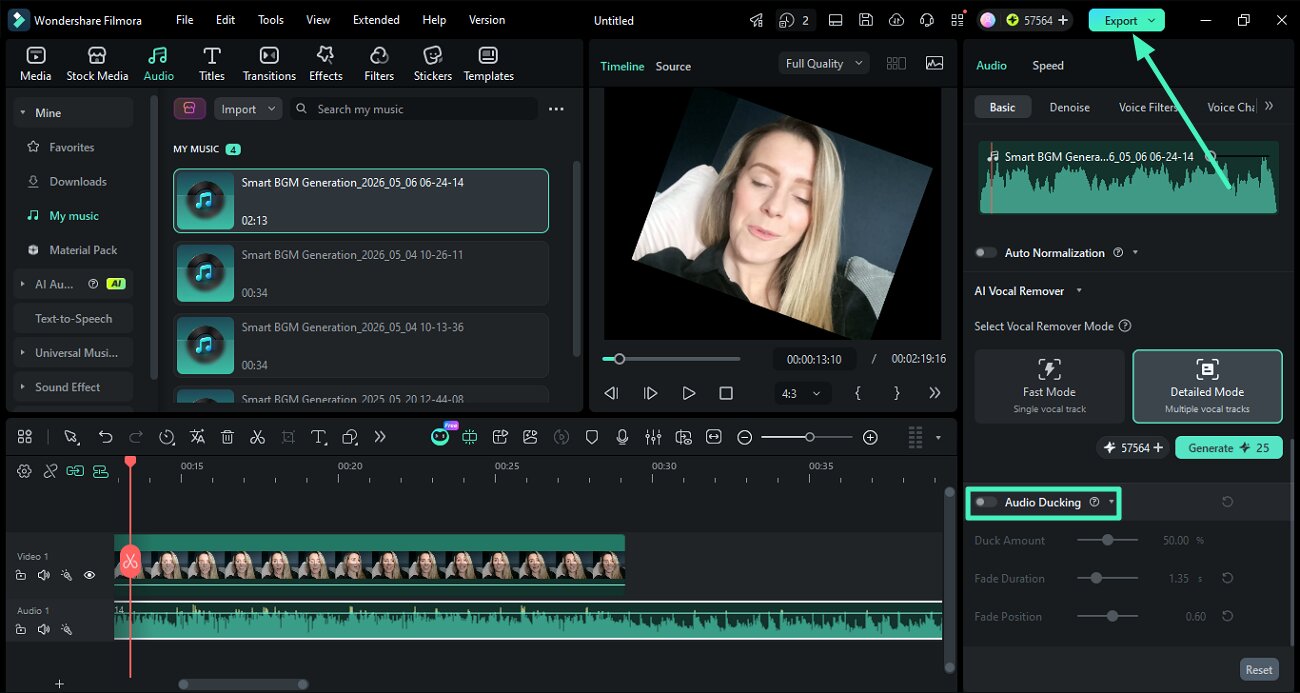This screenshot has height=693, width=1300.
Task: Open the 4:3 aspect ratio dropdown
Action: pyautogui.click(x=801, y=393)
